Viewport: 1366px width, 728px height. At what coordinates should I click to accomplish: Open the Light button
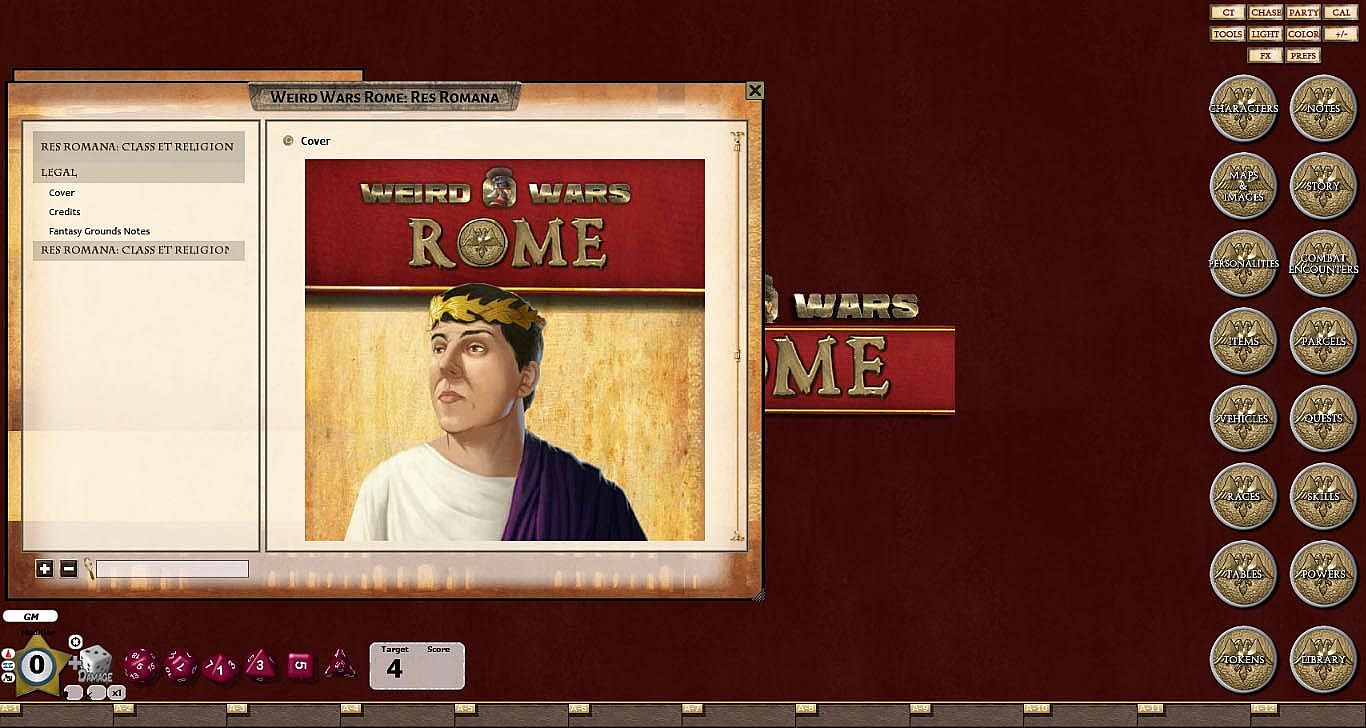1265,34
